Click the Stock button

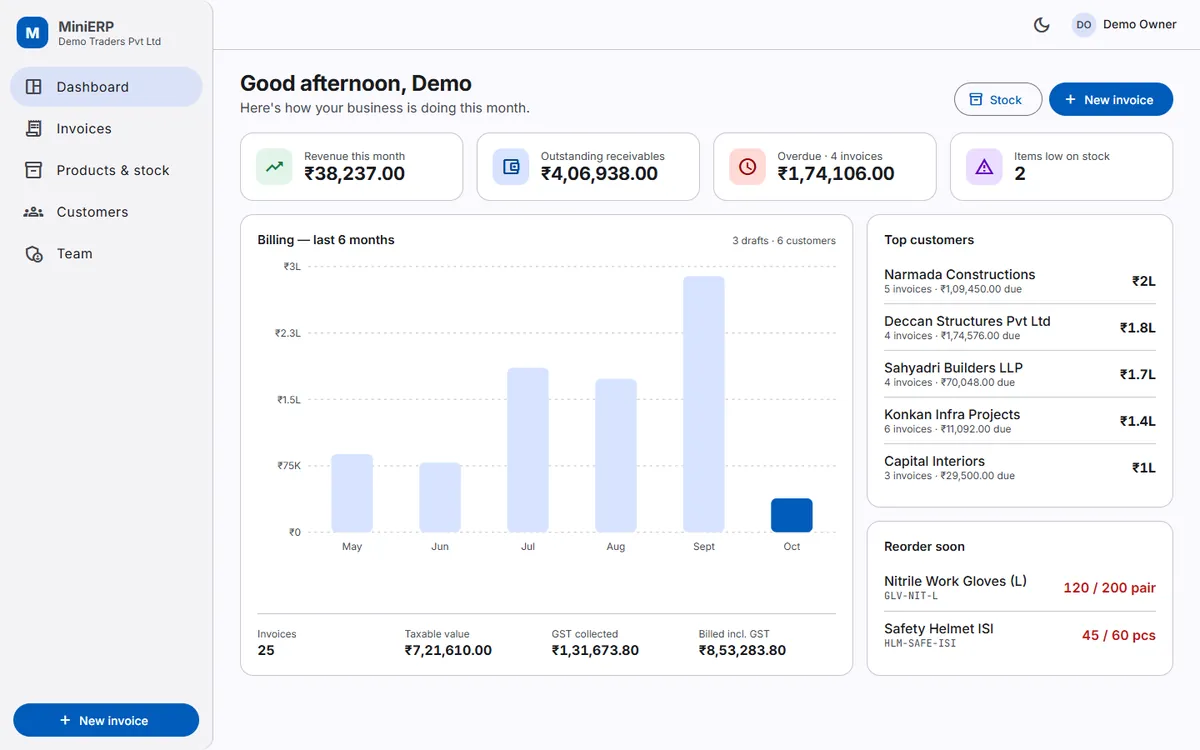click(998, 100)
